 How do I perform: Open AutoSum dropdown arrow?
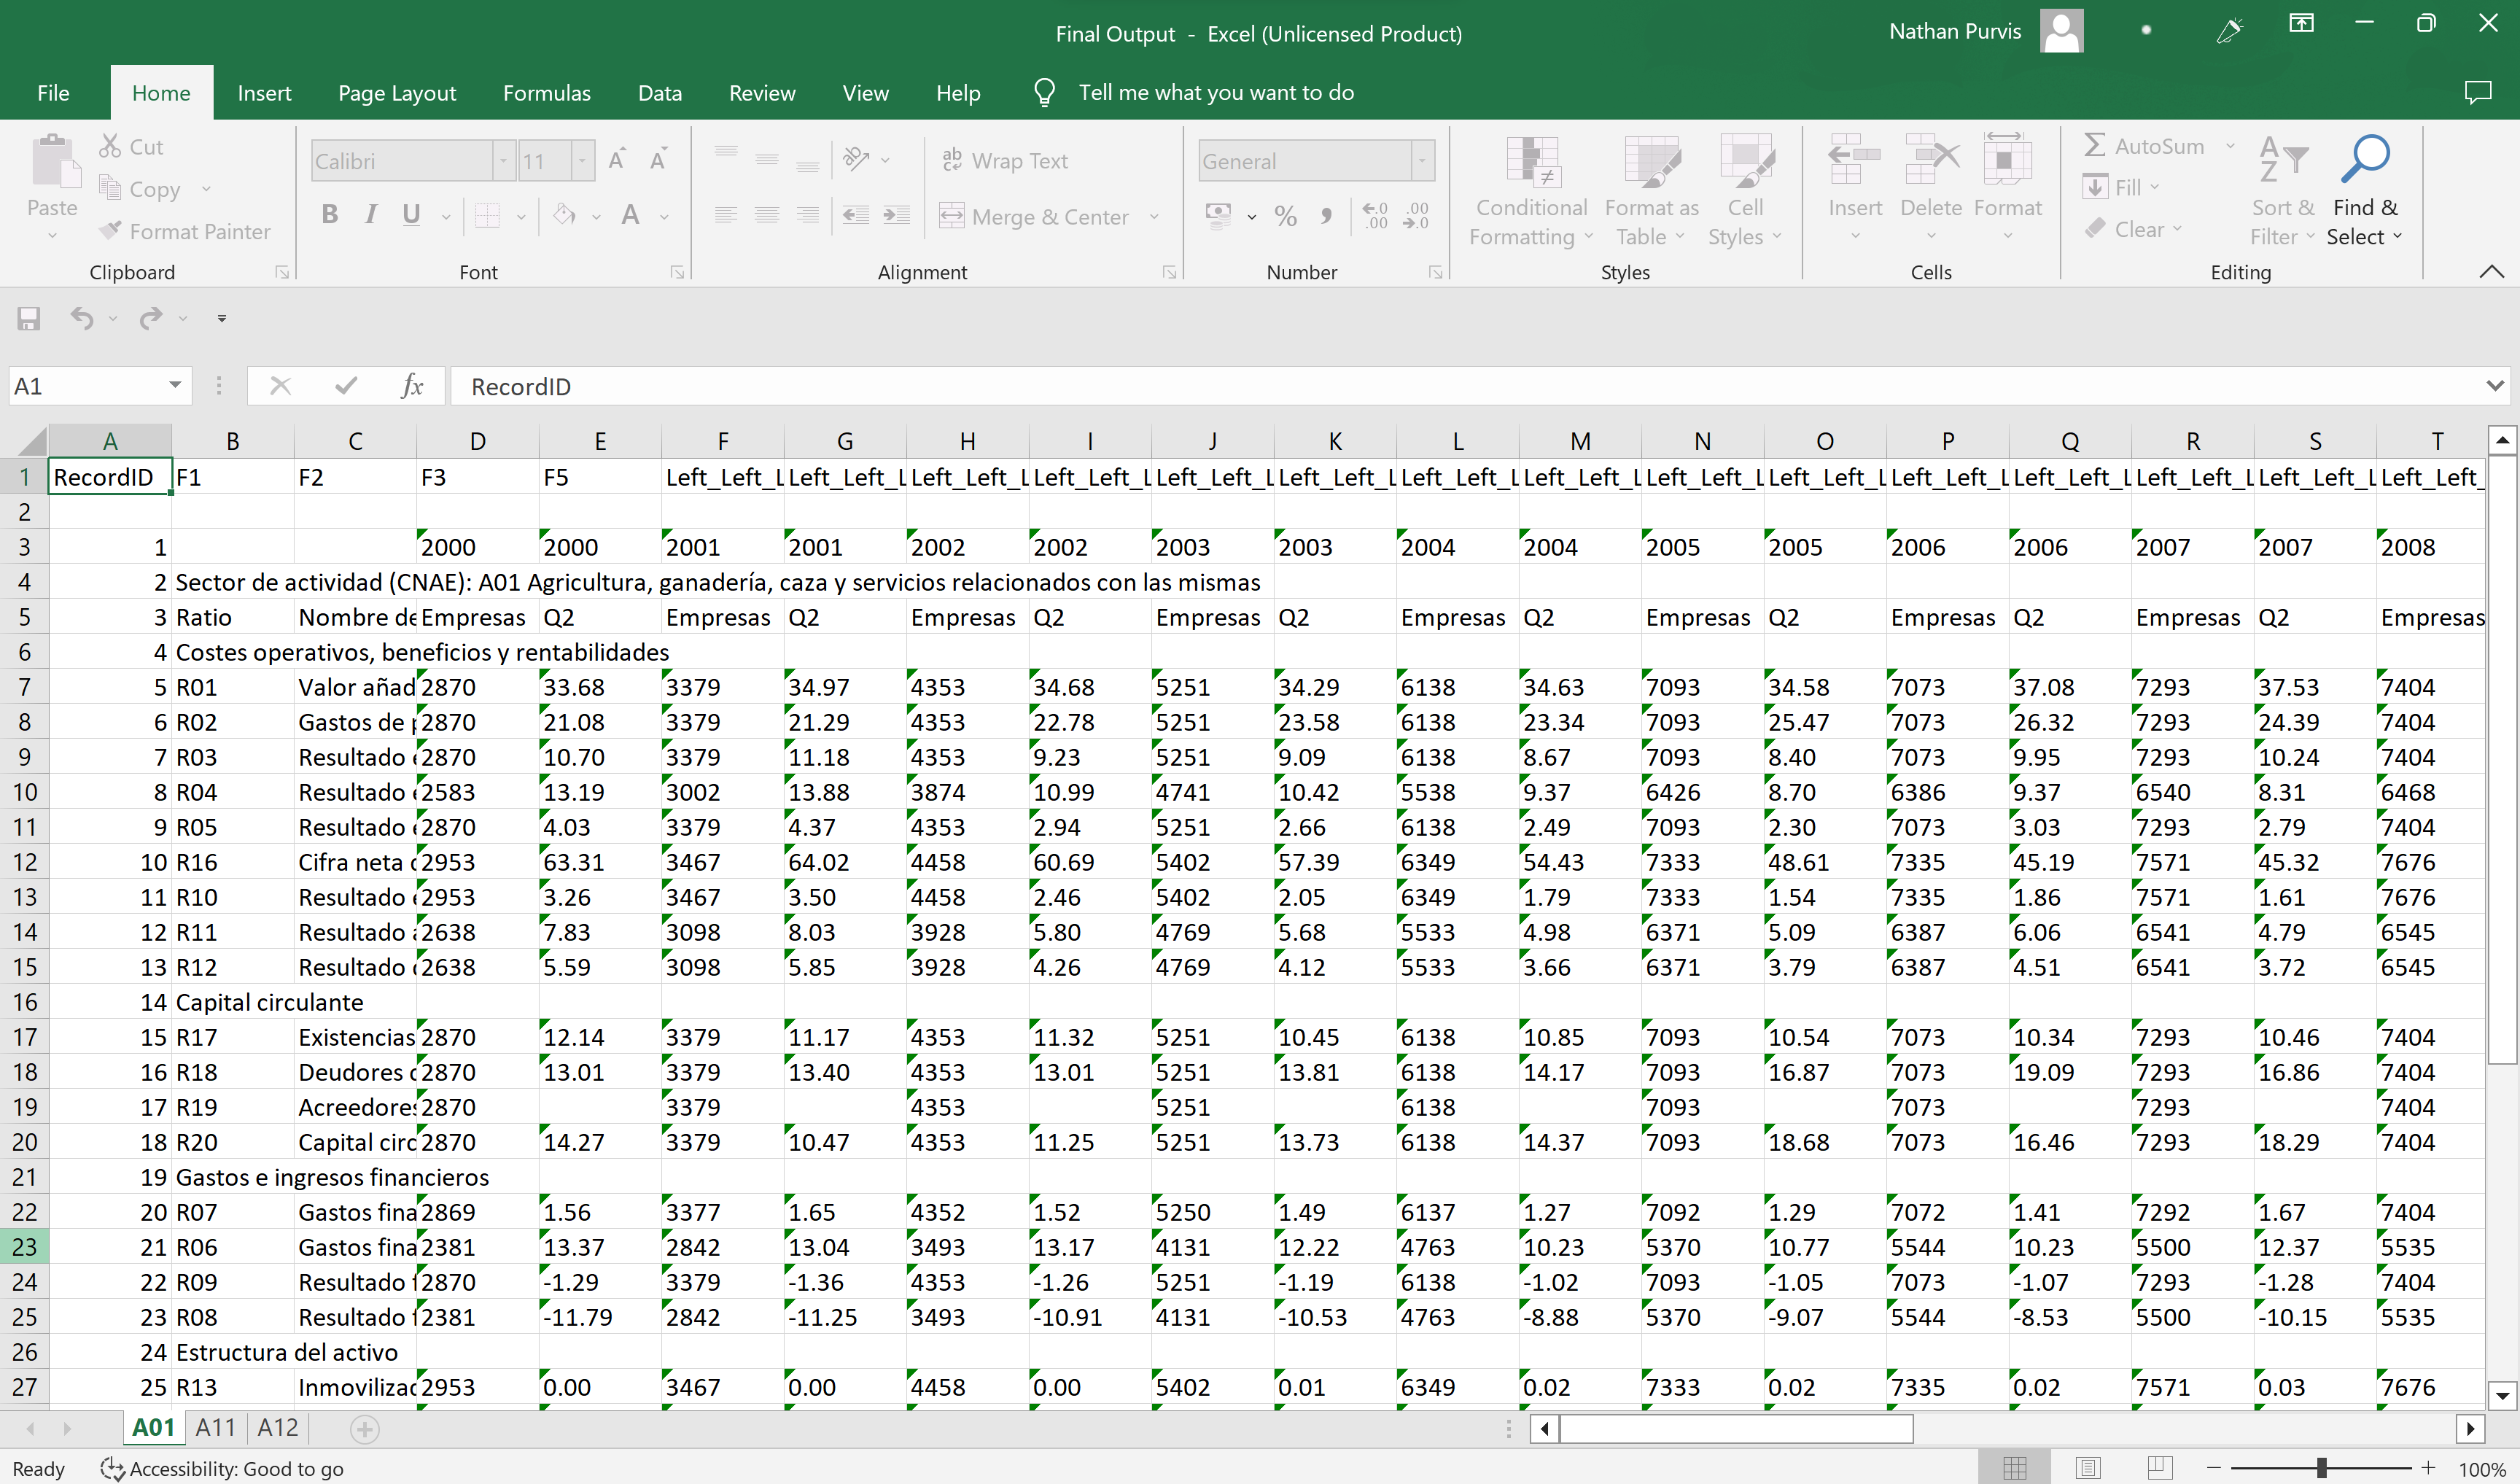pos(2229,146)
